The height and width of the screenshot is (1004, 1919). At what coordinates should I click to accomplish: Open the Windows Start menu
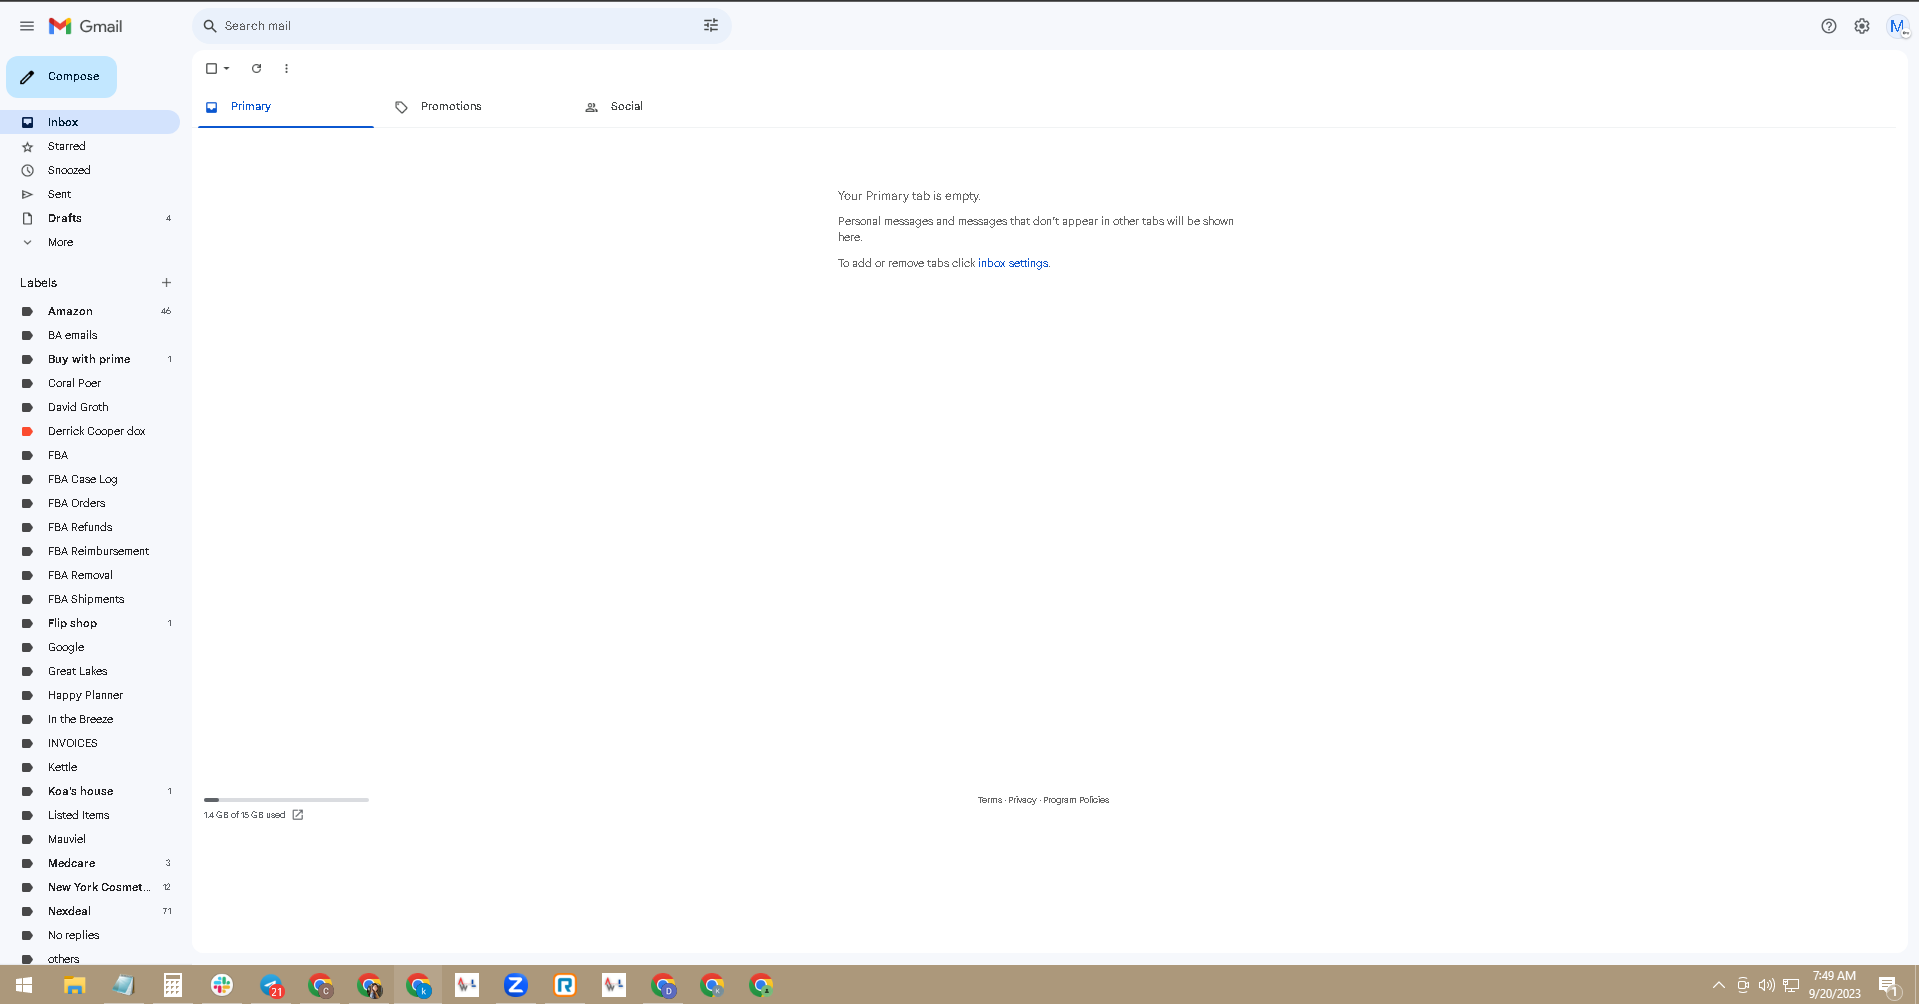[x=24, y=985]
